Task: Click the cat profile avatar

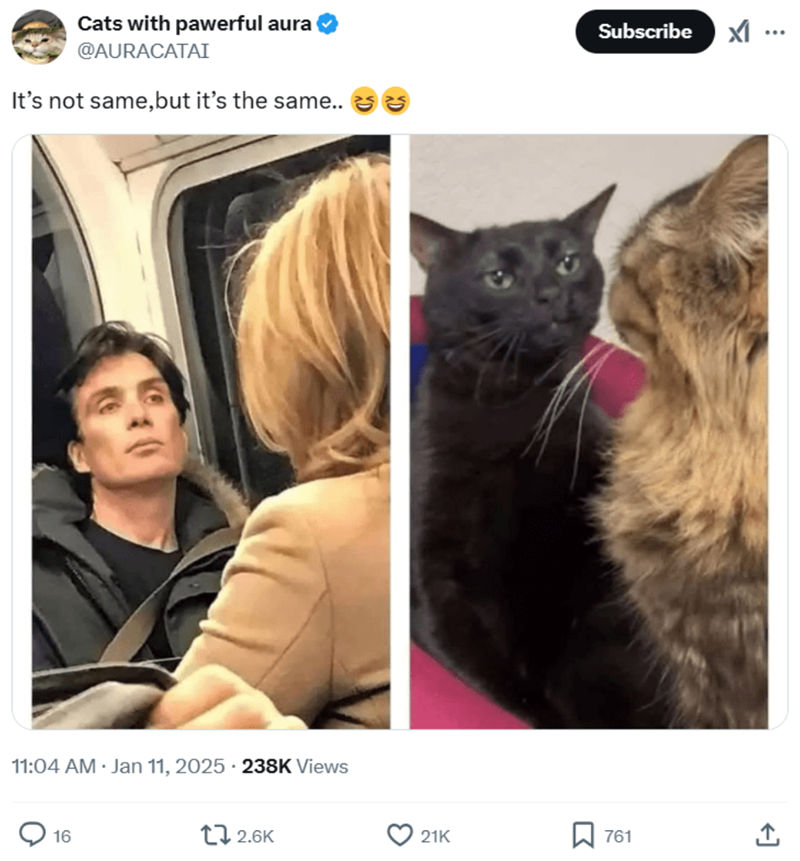Action: click(x=39, y=36)
